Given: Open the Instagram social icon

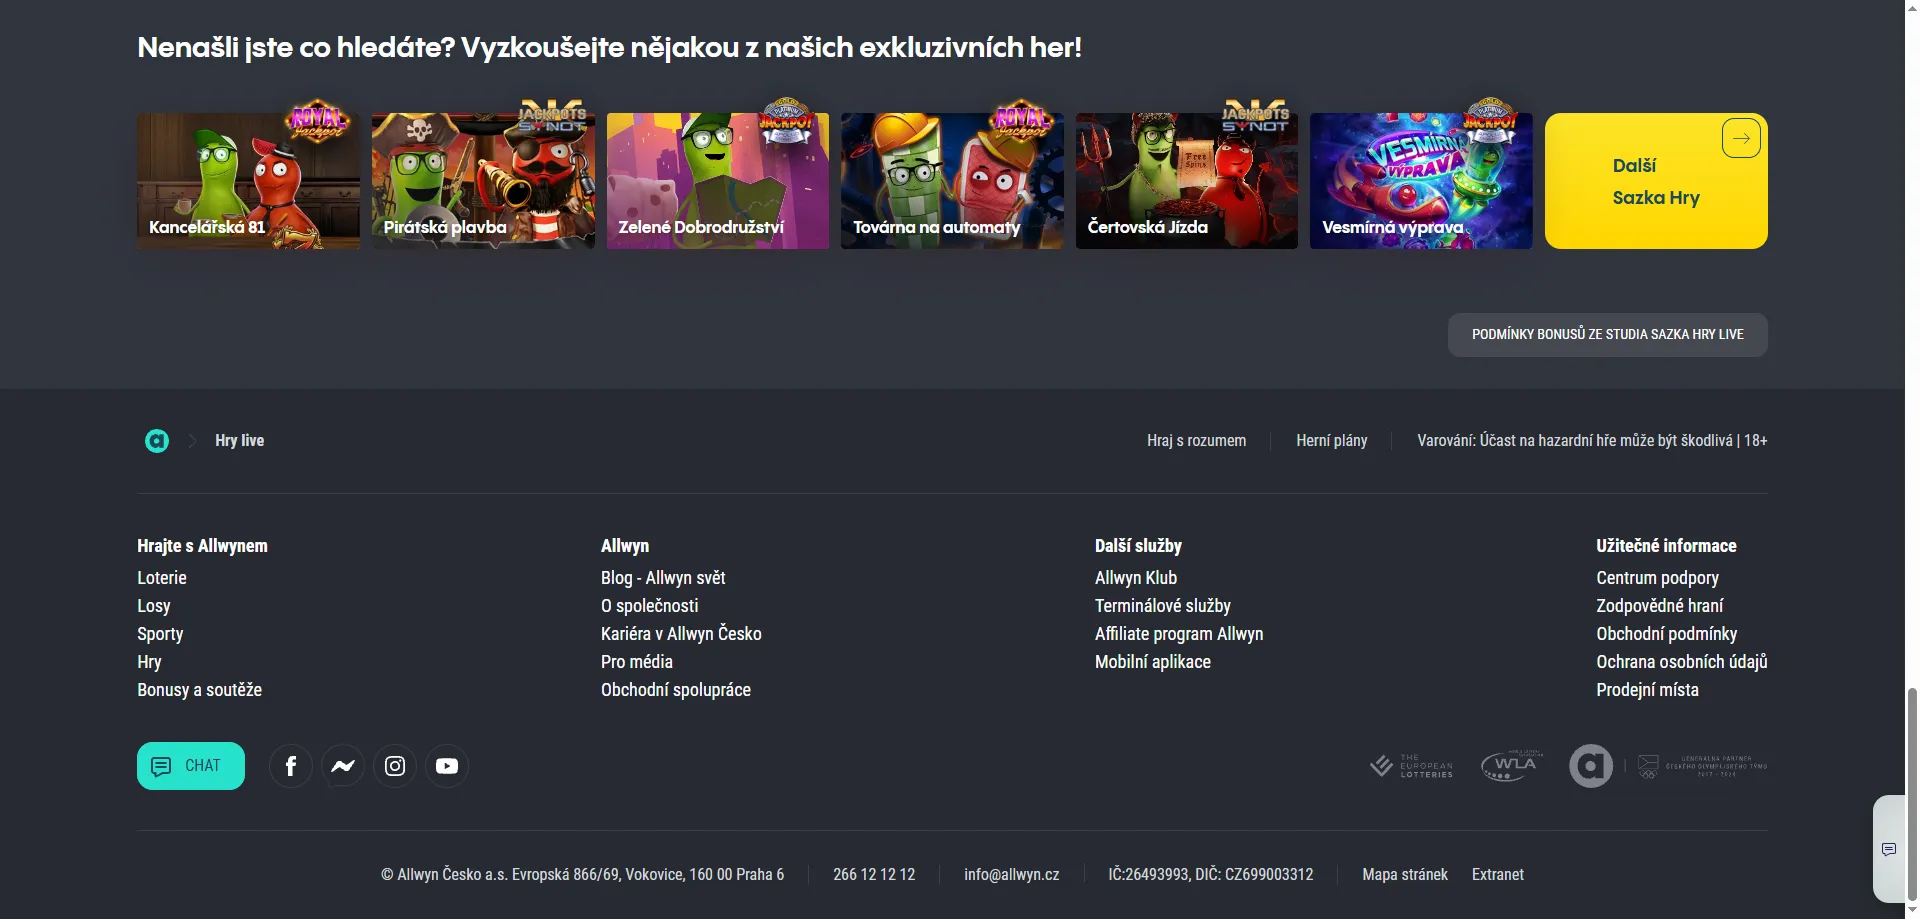Looking at the screenshot, I should point(395,766).
